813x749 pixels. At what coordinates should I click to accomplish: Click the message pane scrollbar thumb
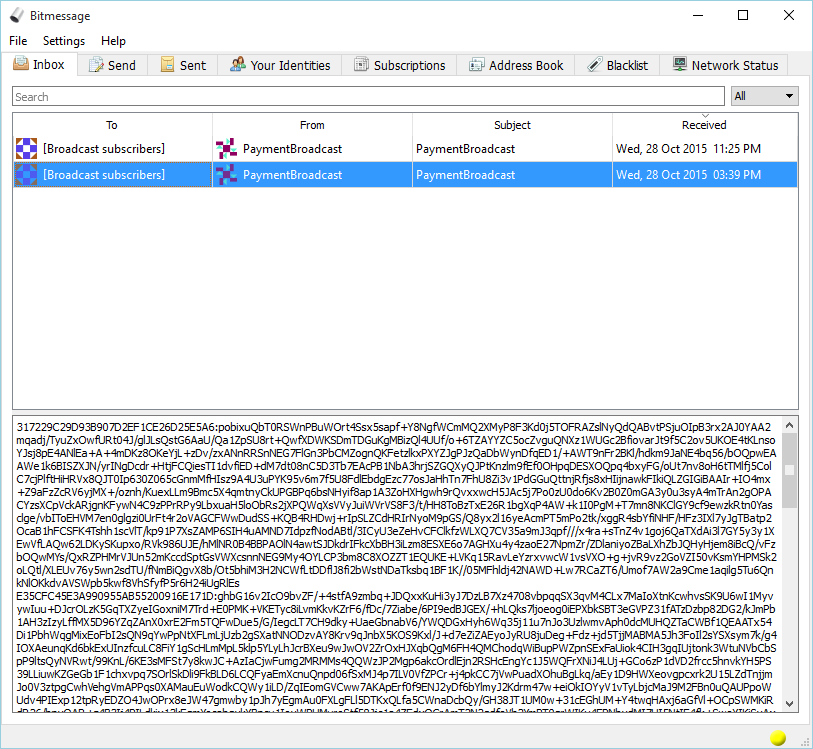point(789,471)
